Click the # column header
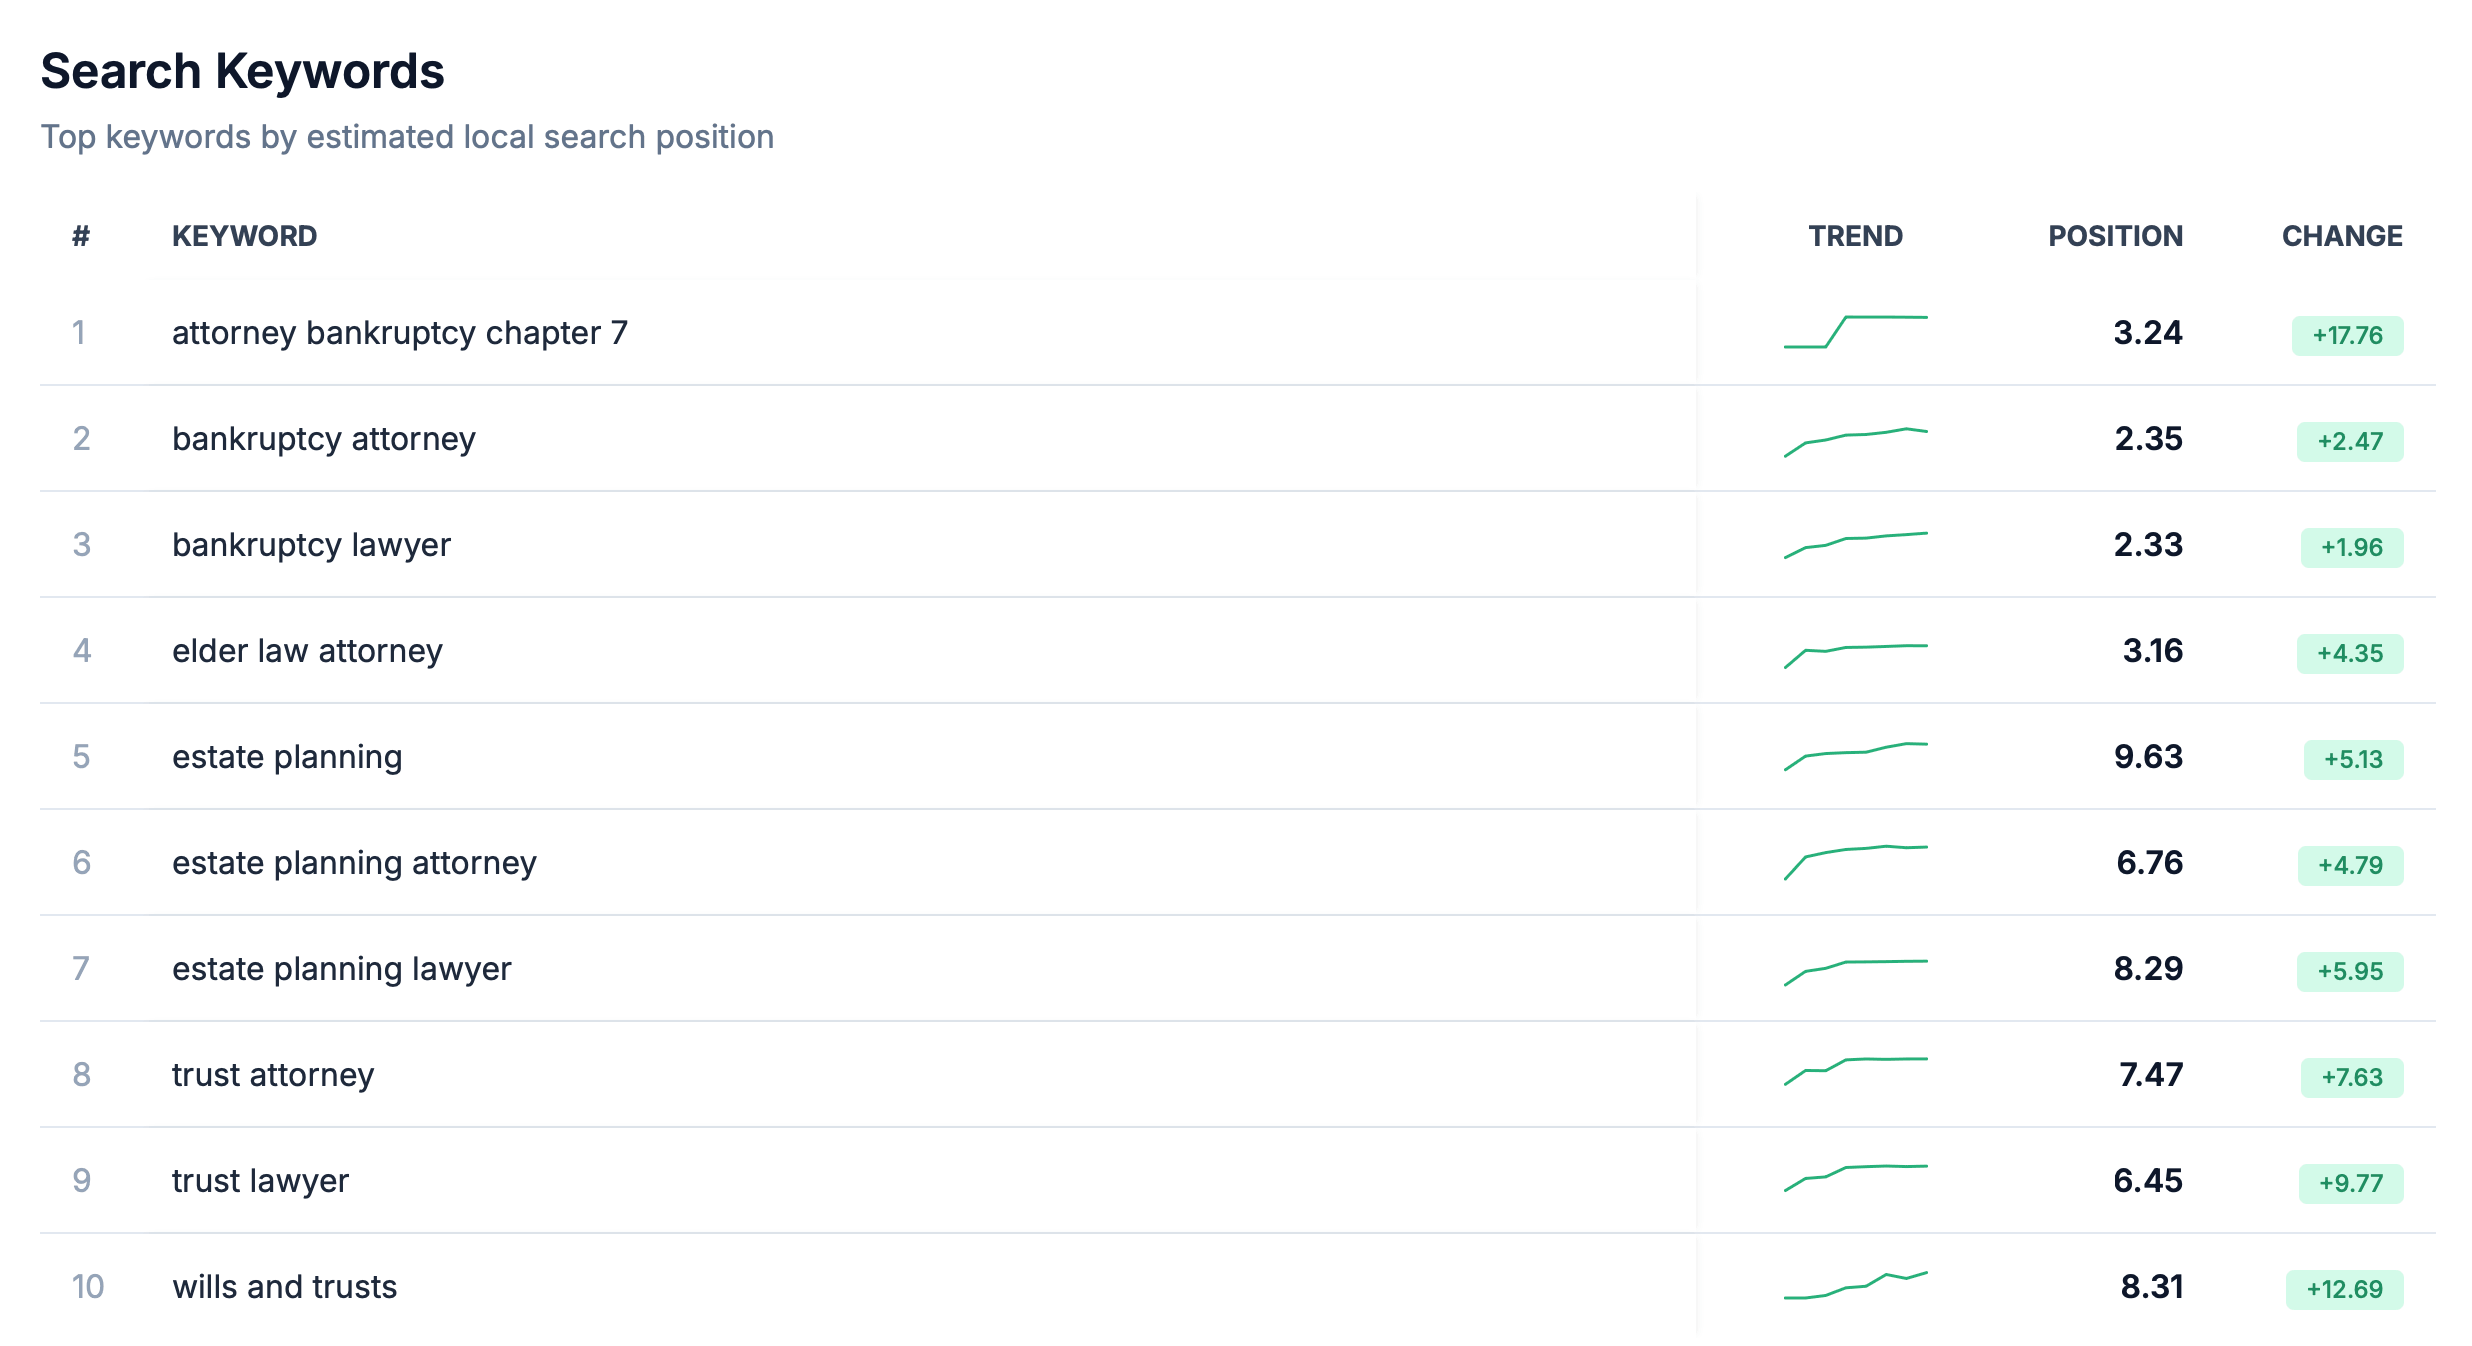The image size is (2472, 1346). point(81,236)
